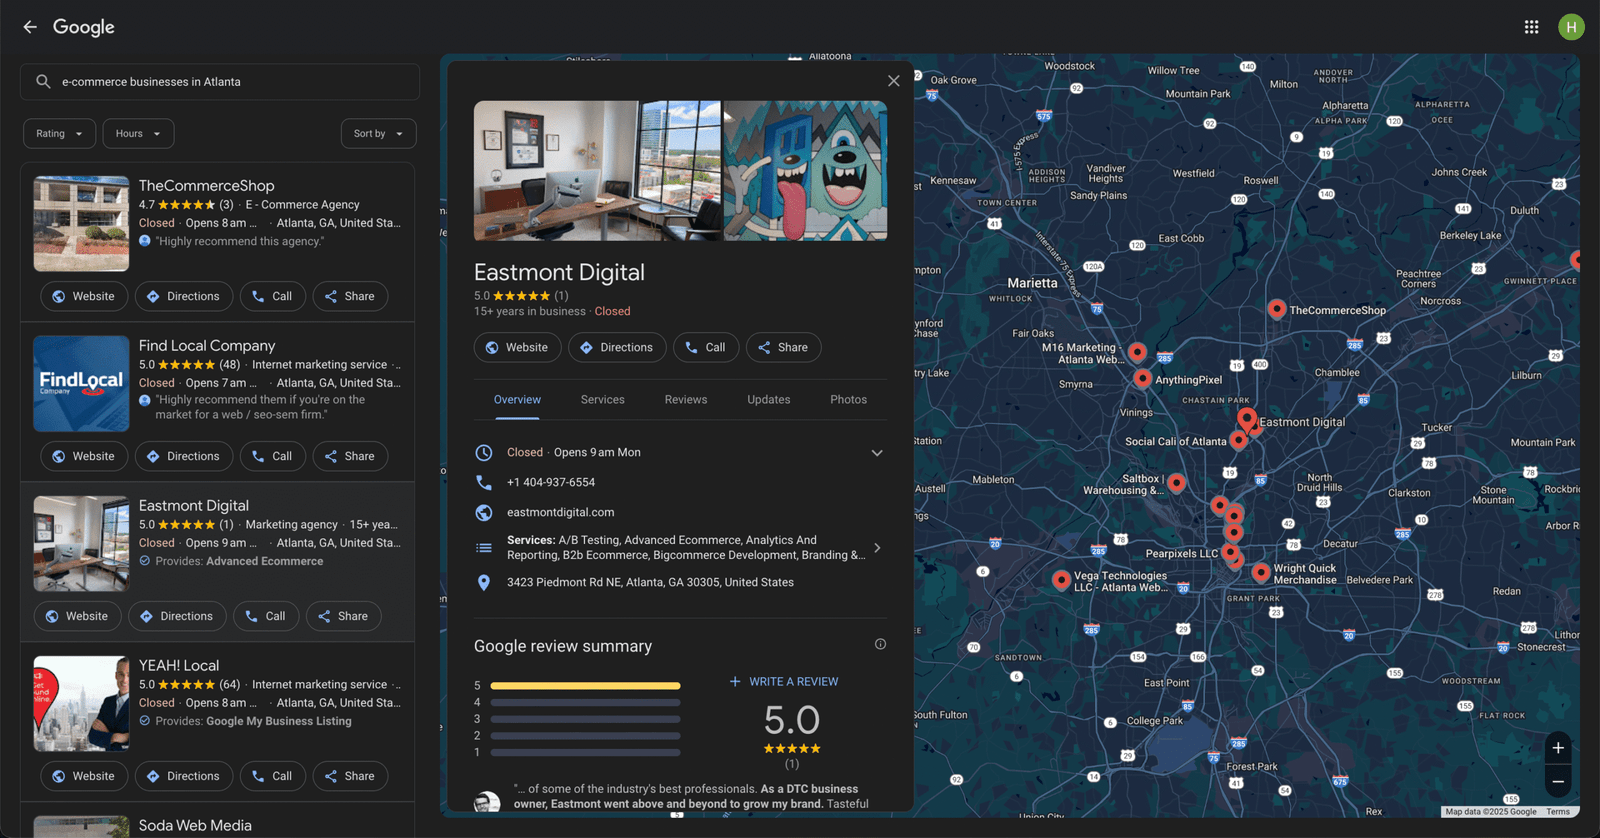Expand the Services list arrow

(877, 548)
